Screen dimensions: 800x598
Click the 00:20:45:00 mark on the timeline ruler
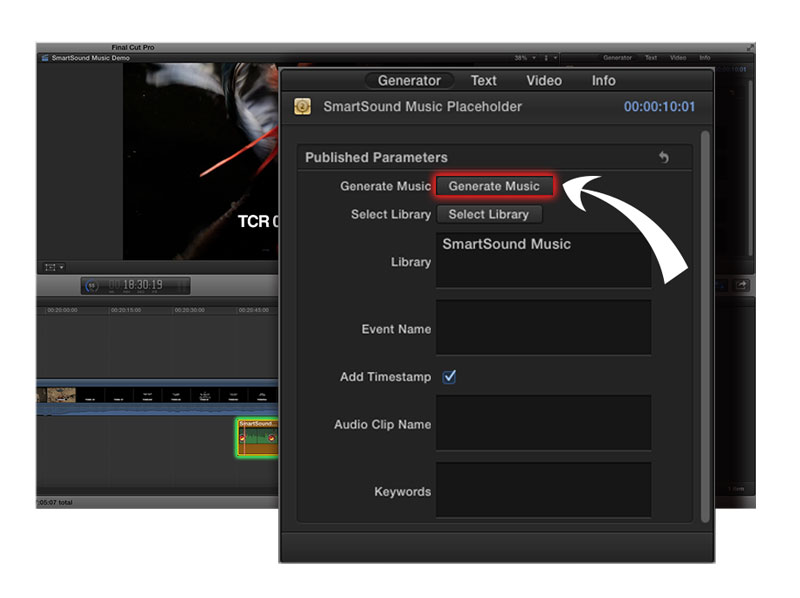pos(254,310)
